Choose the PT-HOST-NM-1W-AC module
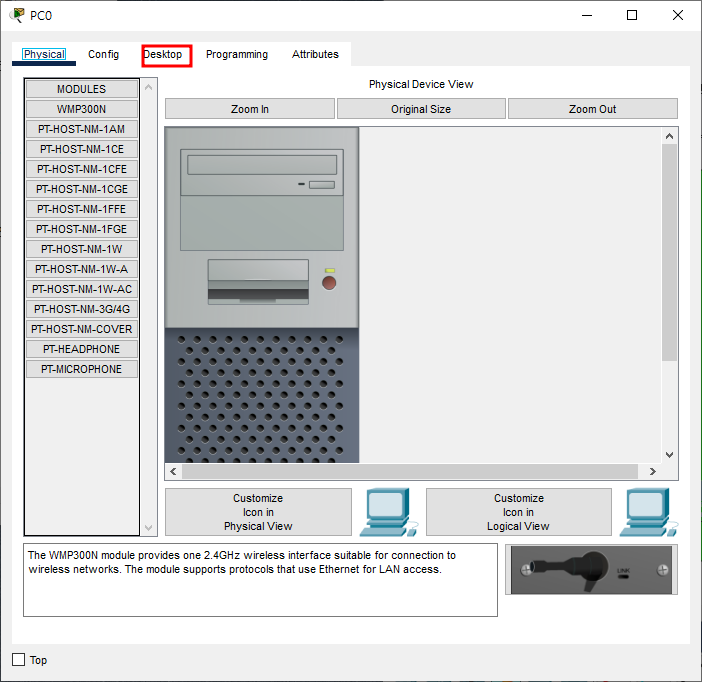 (x=81, y=289)
